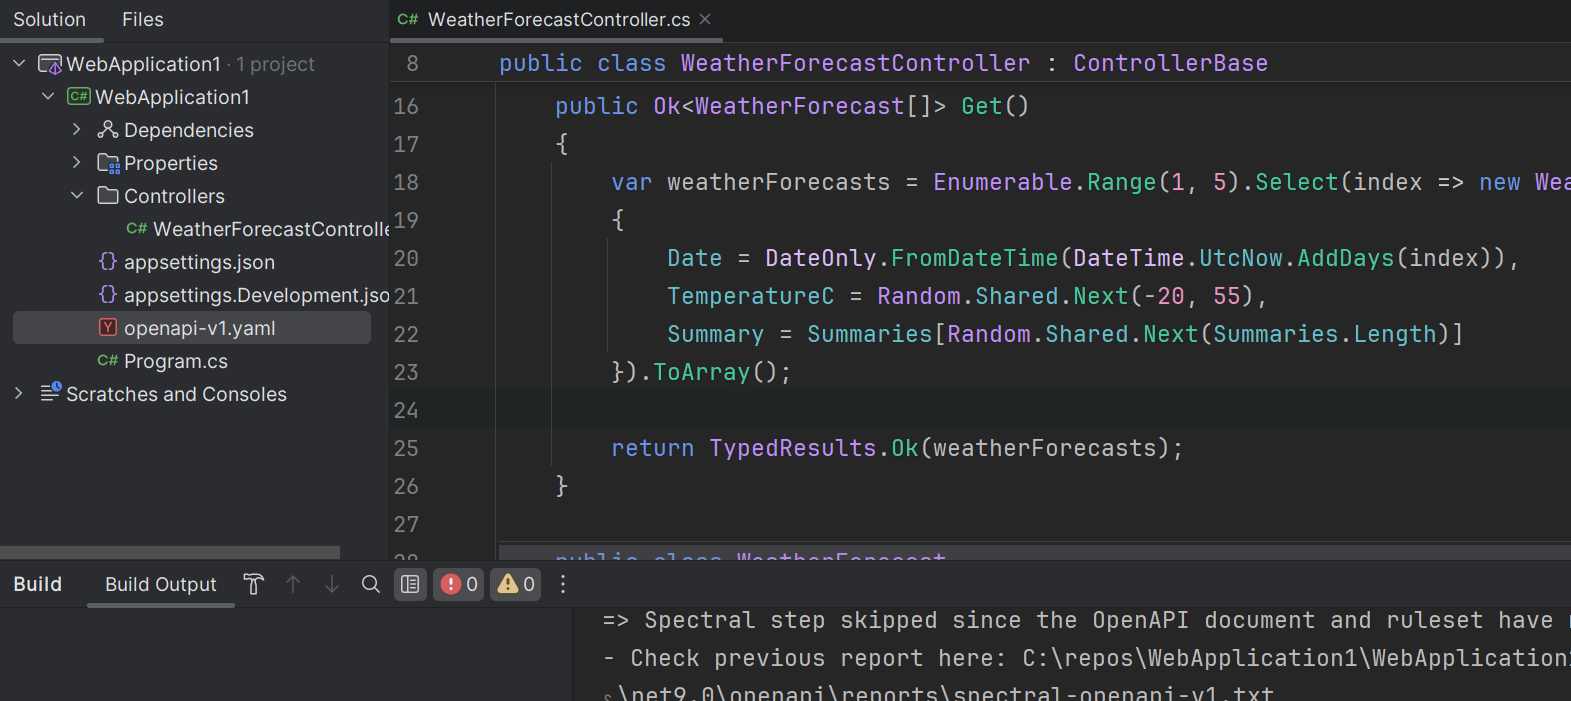Click the Properties folder icon
Screen dimensions: 1571x701
(x=108, y=163)
